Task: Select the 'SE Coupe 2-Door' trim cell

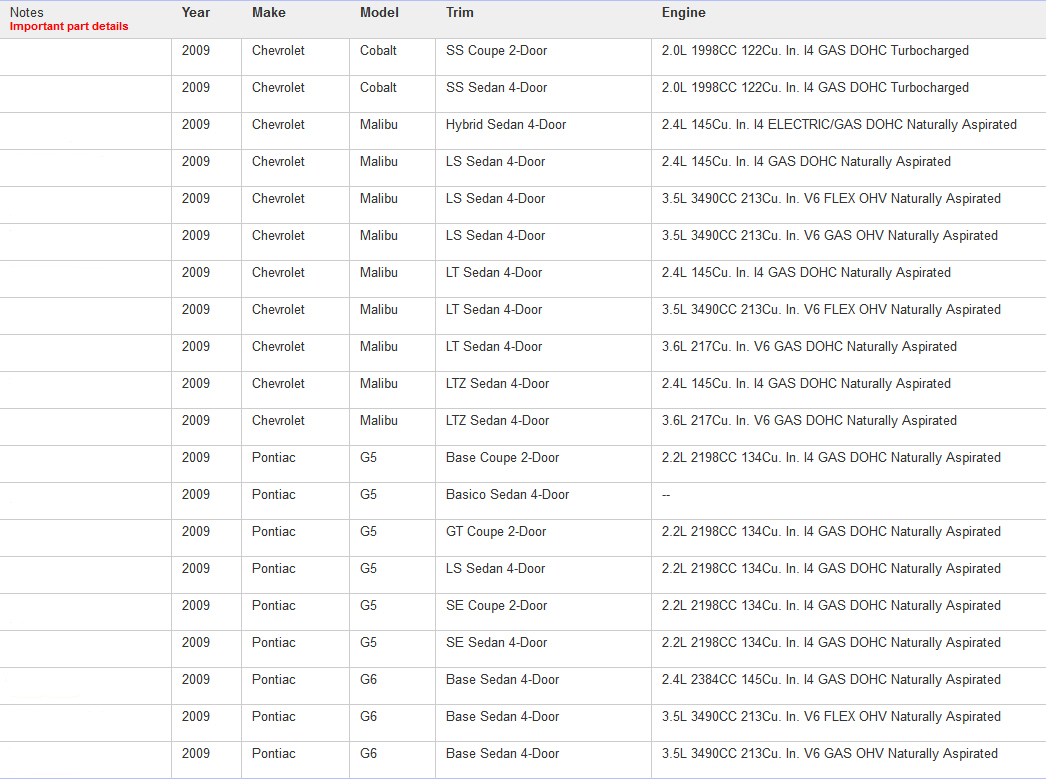Action: tap(496, 606)
